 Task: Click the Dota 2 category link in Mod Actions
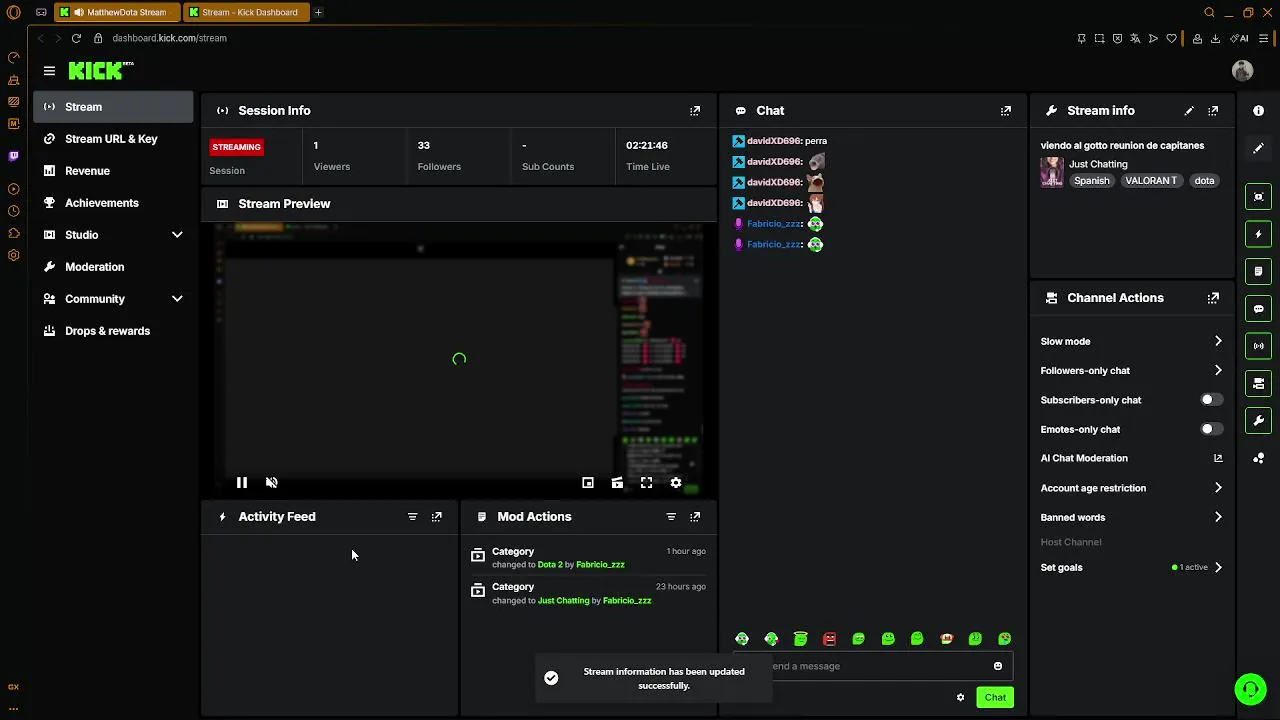[550, 565]
